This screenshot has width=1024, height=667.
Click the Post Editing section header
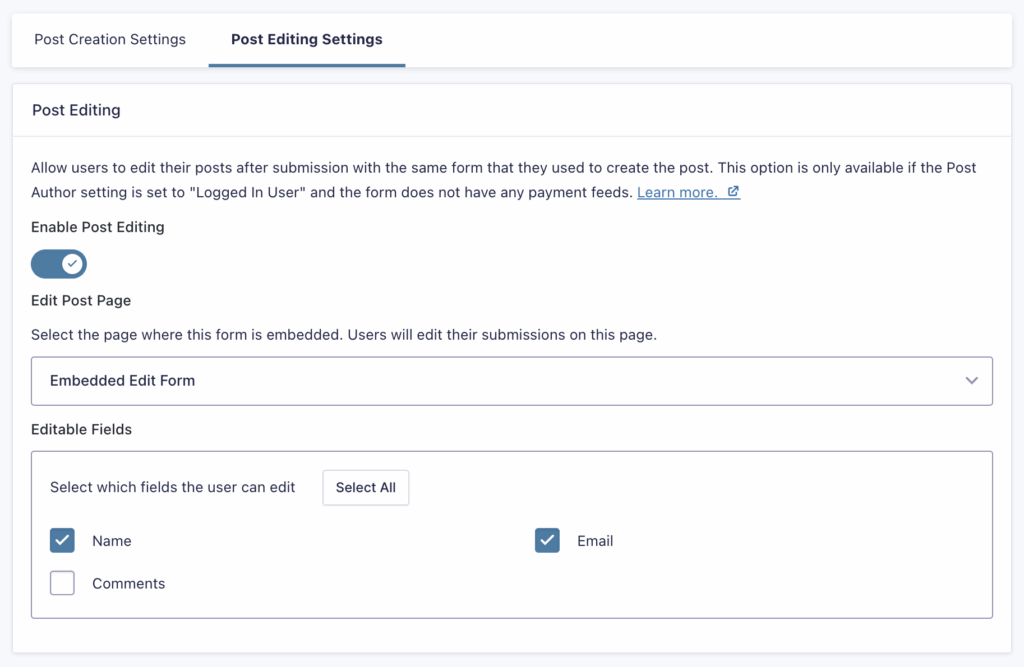coord(76,110)
